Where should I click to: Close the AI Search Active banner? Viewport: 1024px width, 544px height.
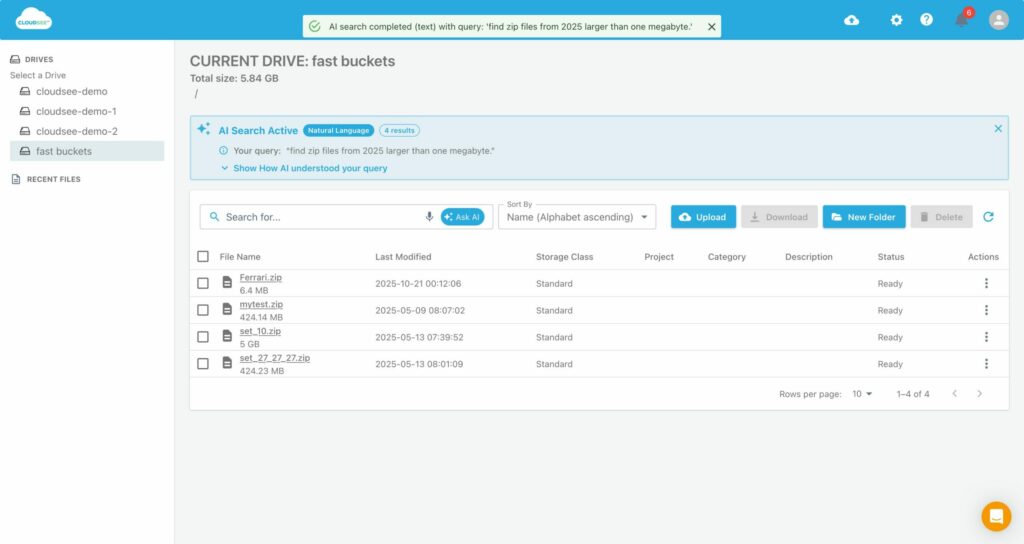click(x=998, y=129)
